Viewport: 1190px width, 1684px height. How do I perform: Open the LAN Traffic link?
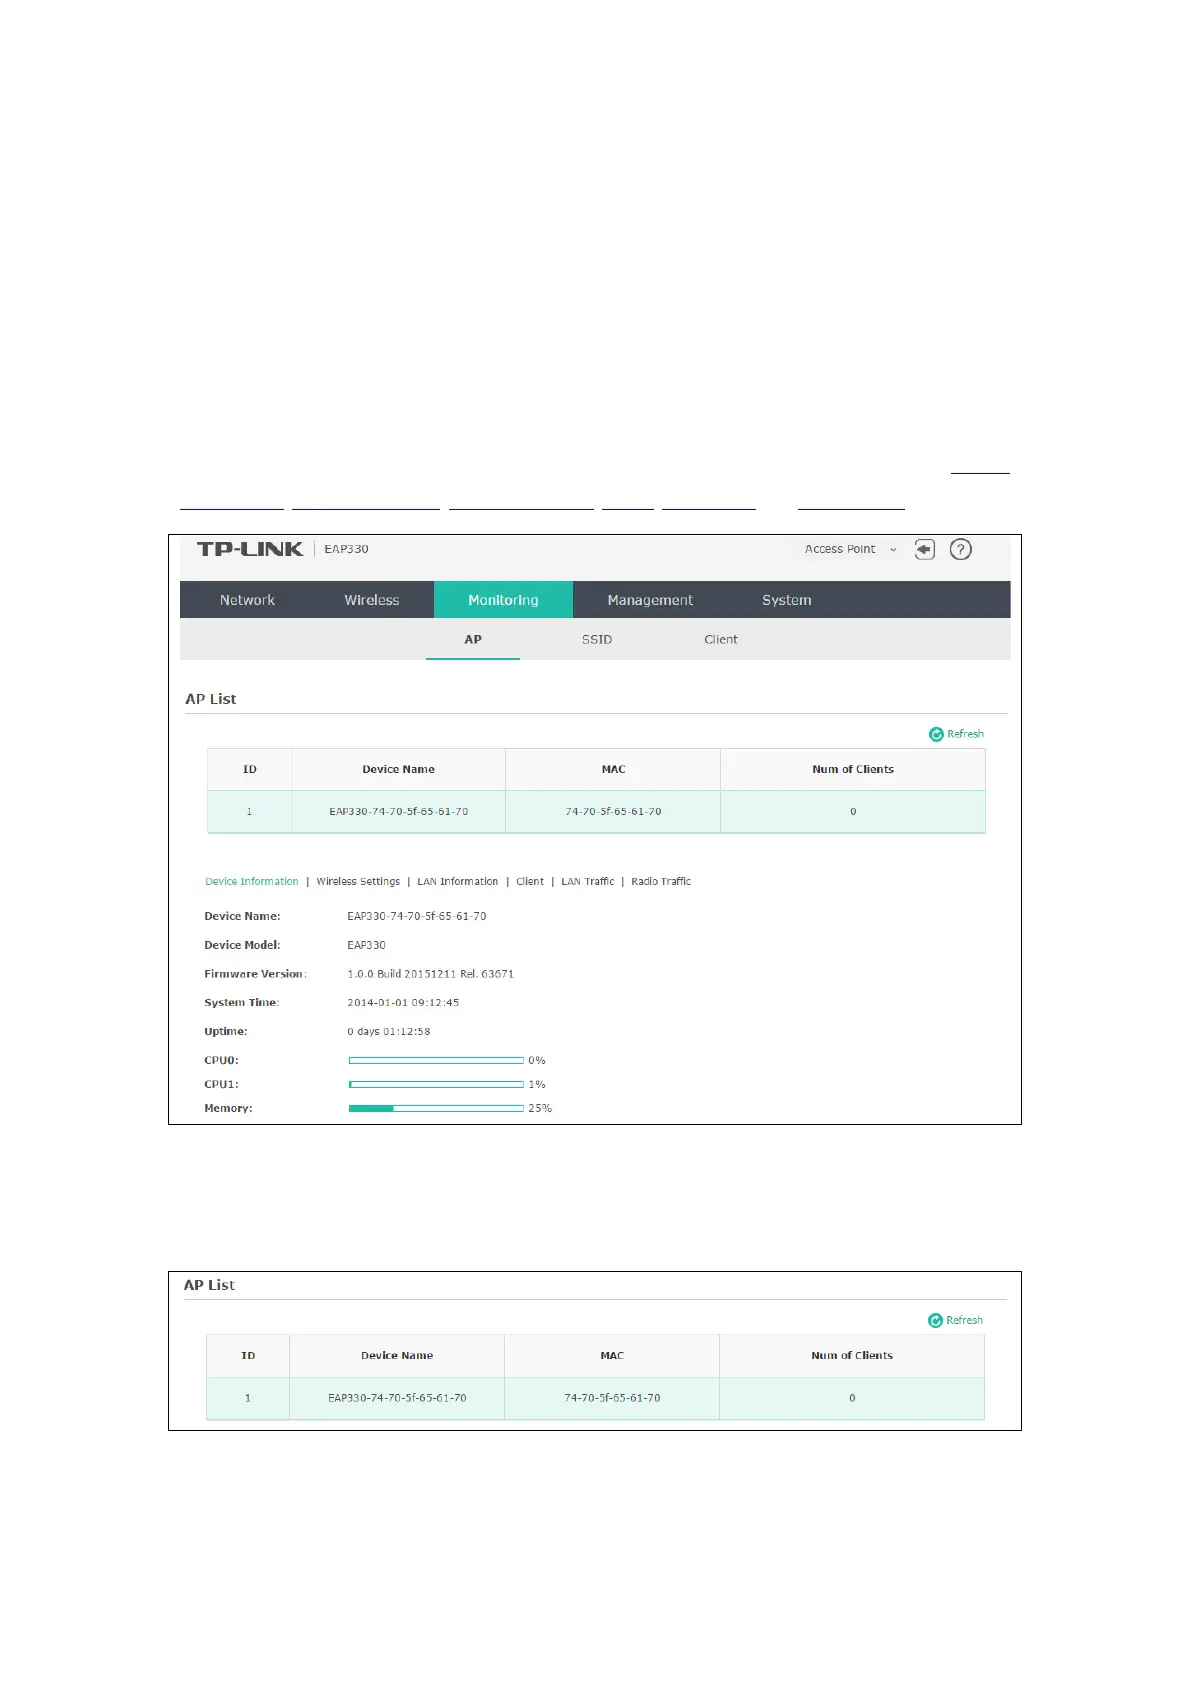(x=588, y=881)
